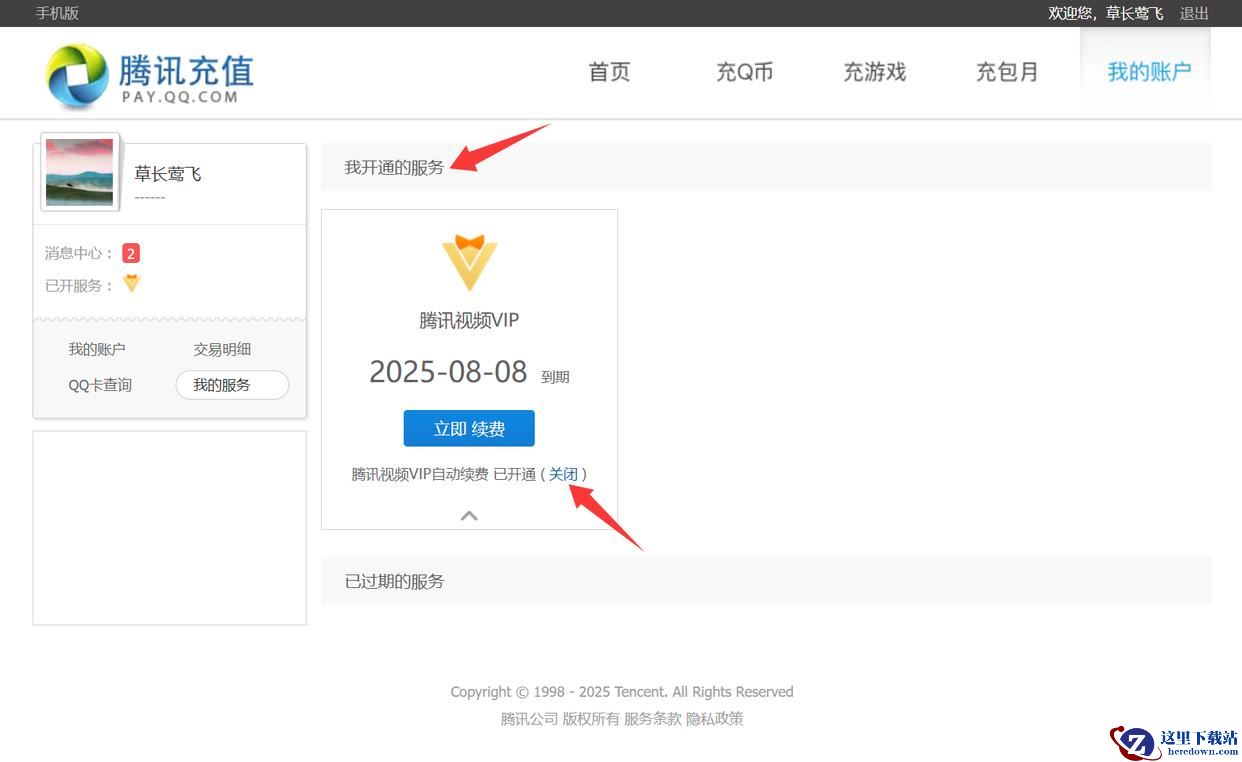Click the 腾讯公司 footer link
This screenshot has width=1242, height=762.
529,718
